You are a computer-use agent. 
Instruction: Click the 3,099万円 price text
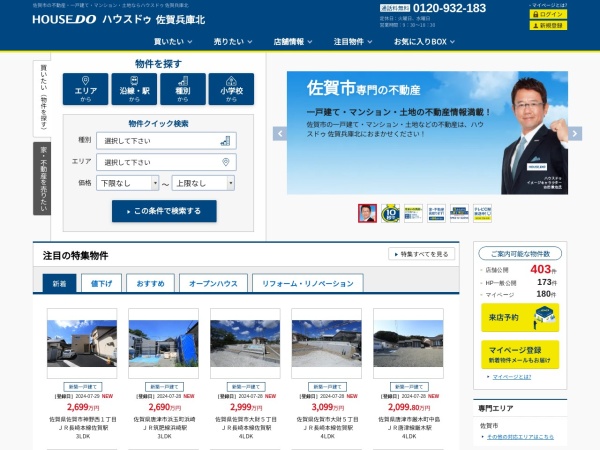(x=328, y=407)
